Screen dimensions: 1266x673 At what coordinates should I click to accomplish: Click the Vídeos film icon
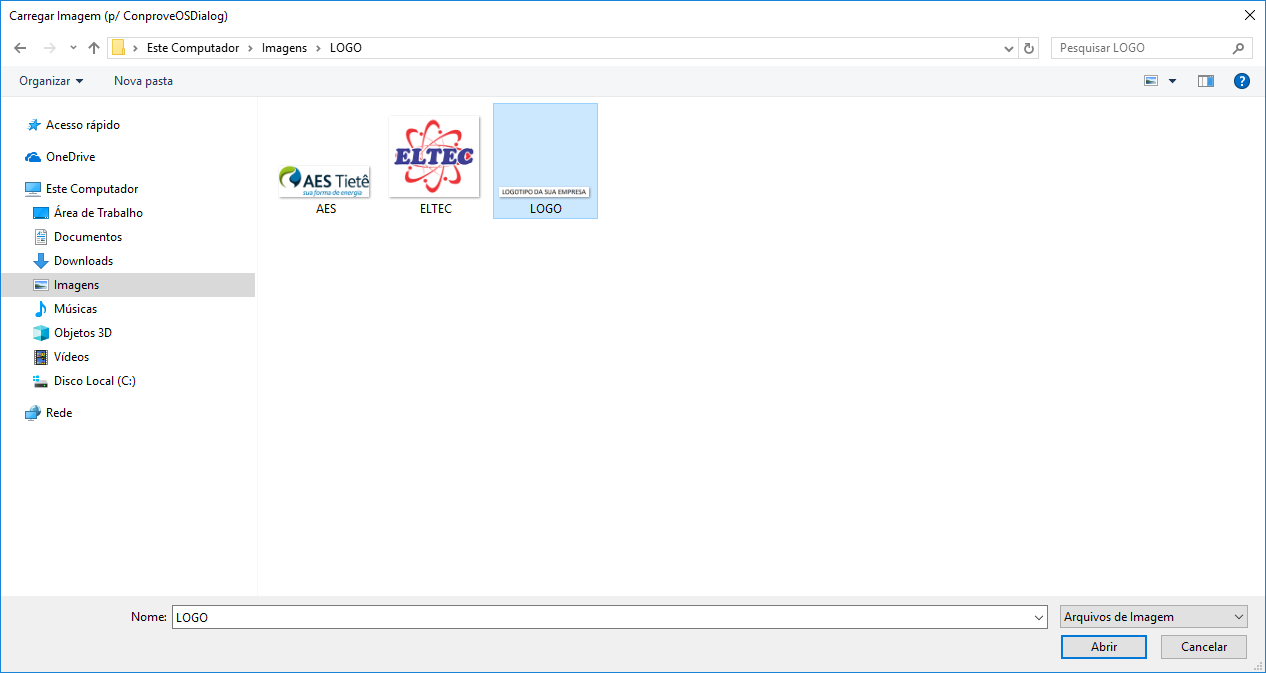click(41, 357)
